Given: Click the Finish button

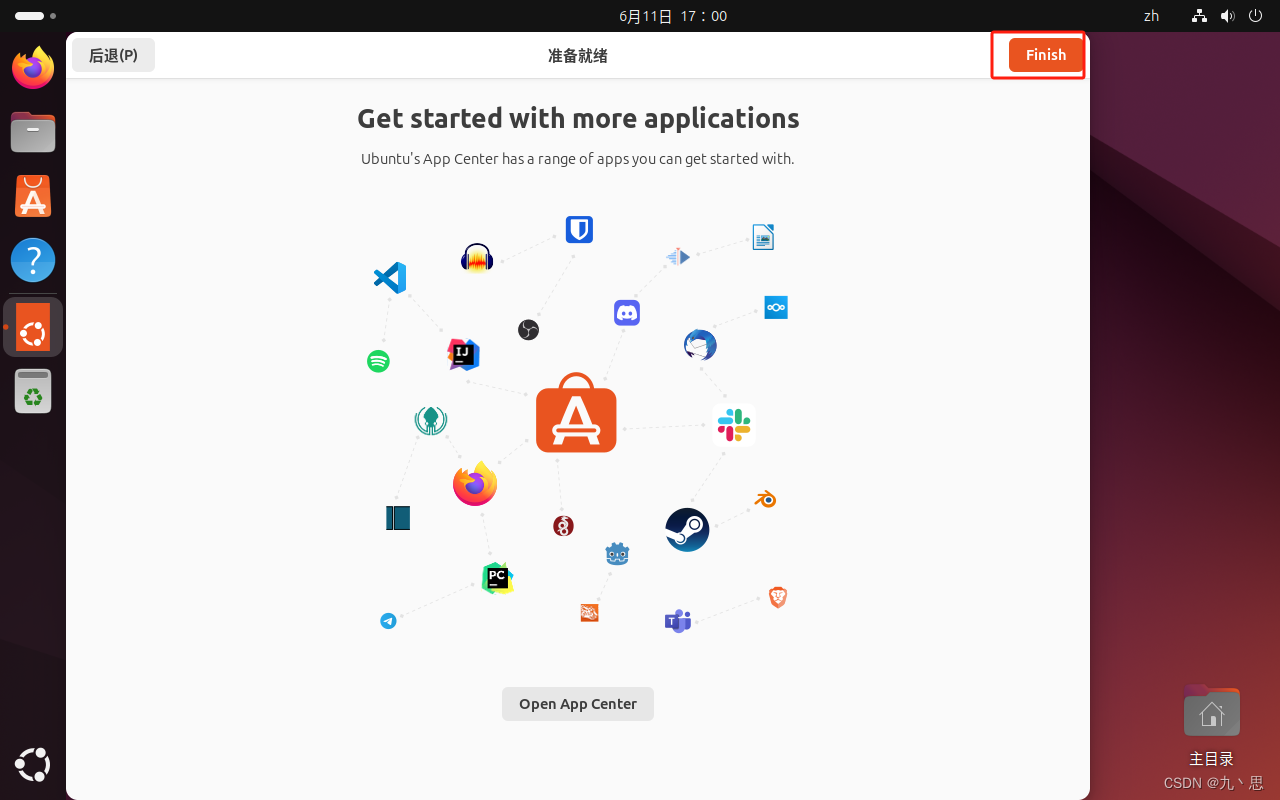Looking at the screenshot, I should tap(1045, 55).
